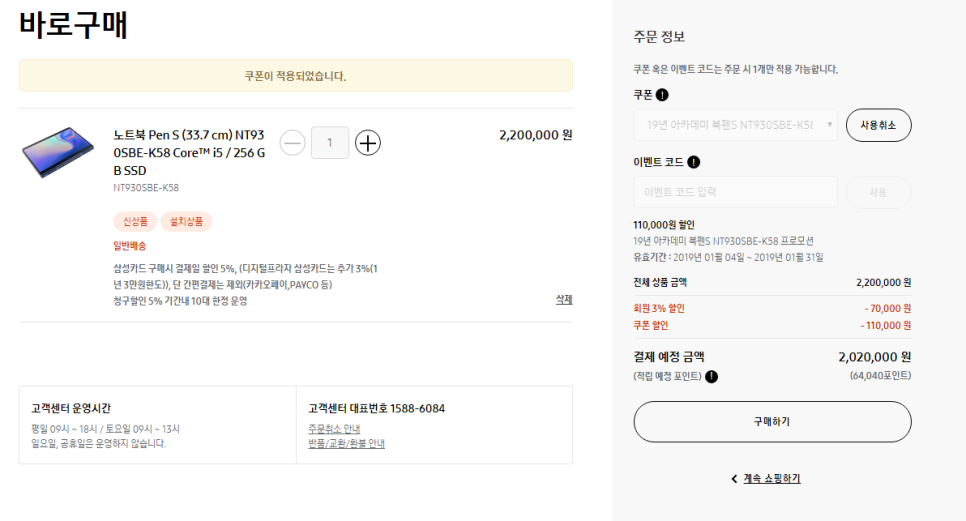
Task: Click the back chevron beside 계속 쇼핑하기
Action: pyautogui.click(x=734, y=479)
